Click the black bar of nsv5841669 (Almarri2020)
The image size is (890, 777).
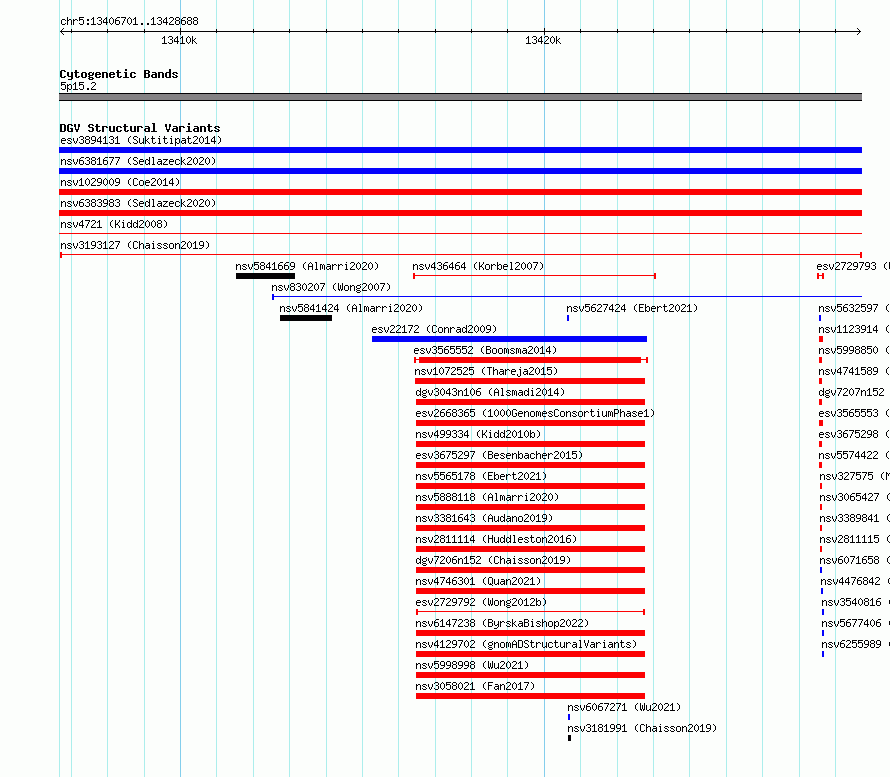click(x=265, y=276)
